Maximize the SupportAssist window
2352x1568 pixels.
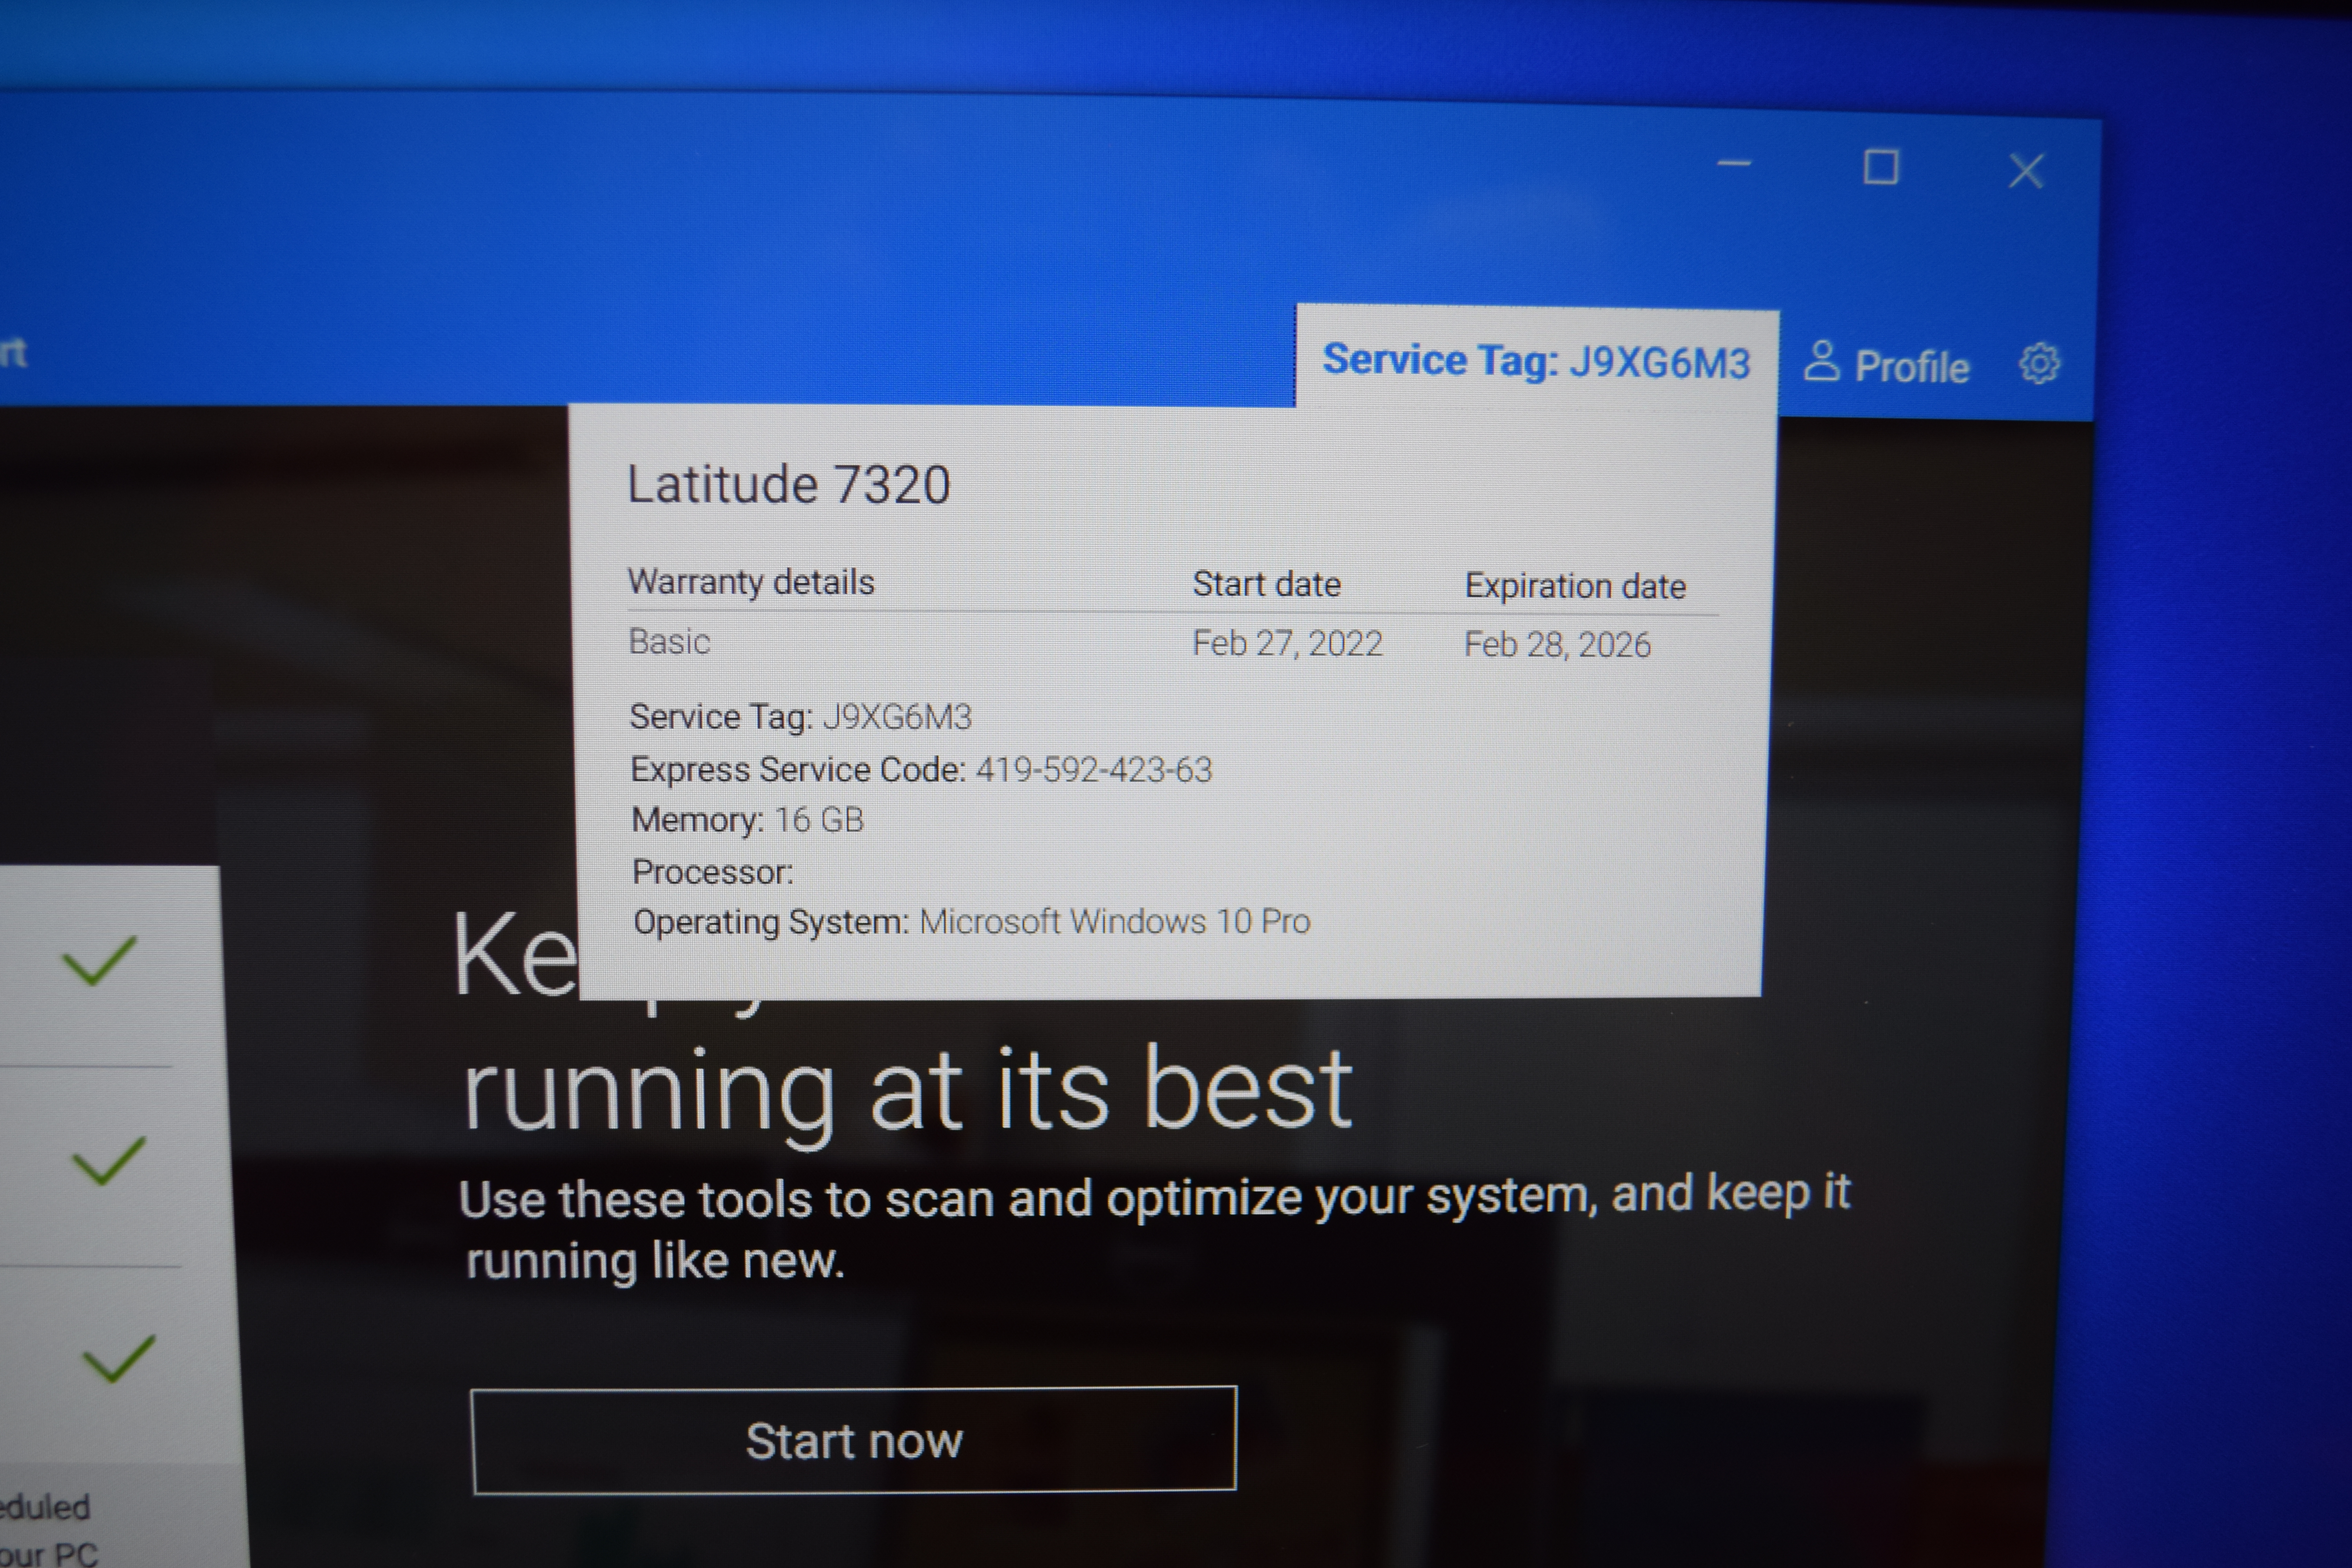(x=1881, y=167)
